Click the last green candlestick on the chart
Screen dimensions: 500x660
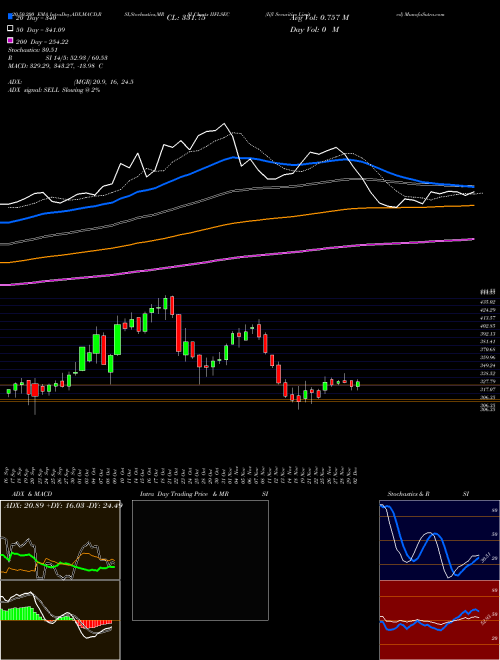358,384
